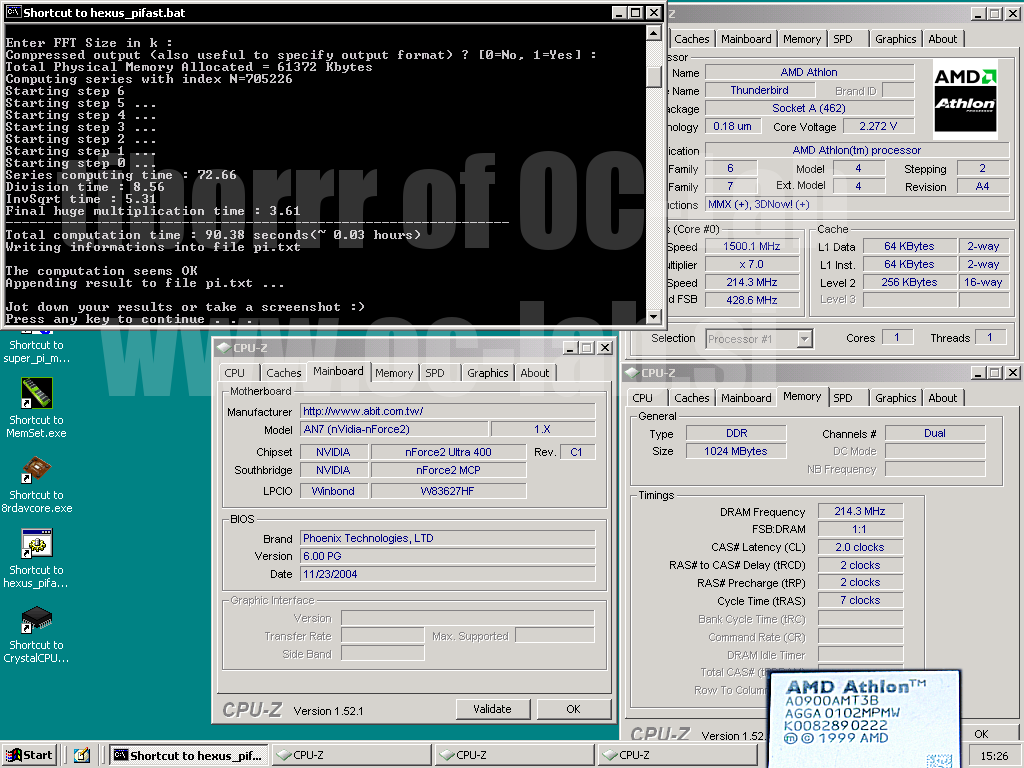This screenshot has height=768, width=1024.
Task: Open the Caches tab in top CPU-Z window
Action: pyautogui.click(x=692, y=39)
